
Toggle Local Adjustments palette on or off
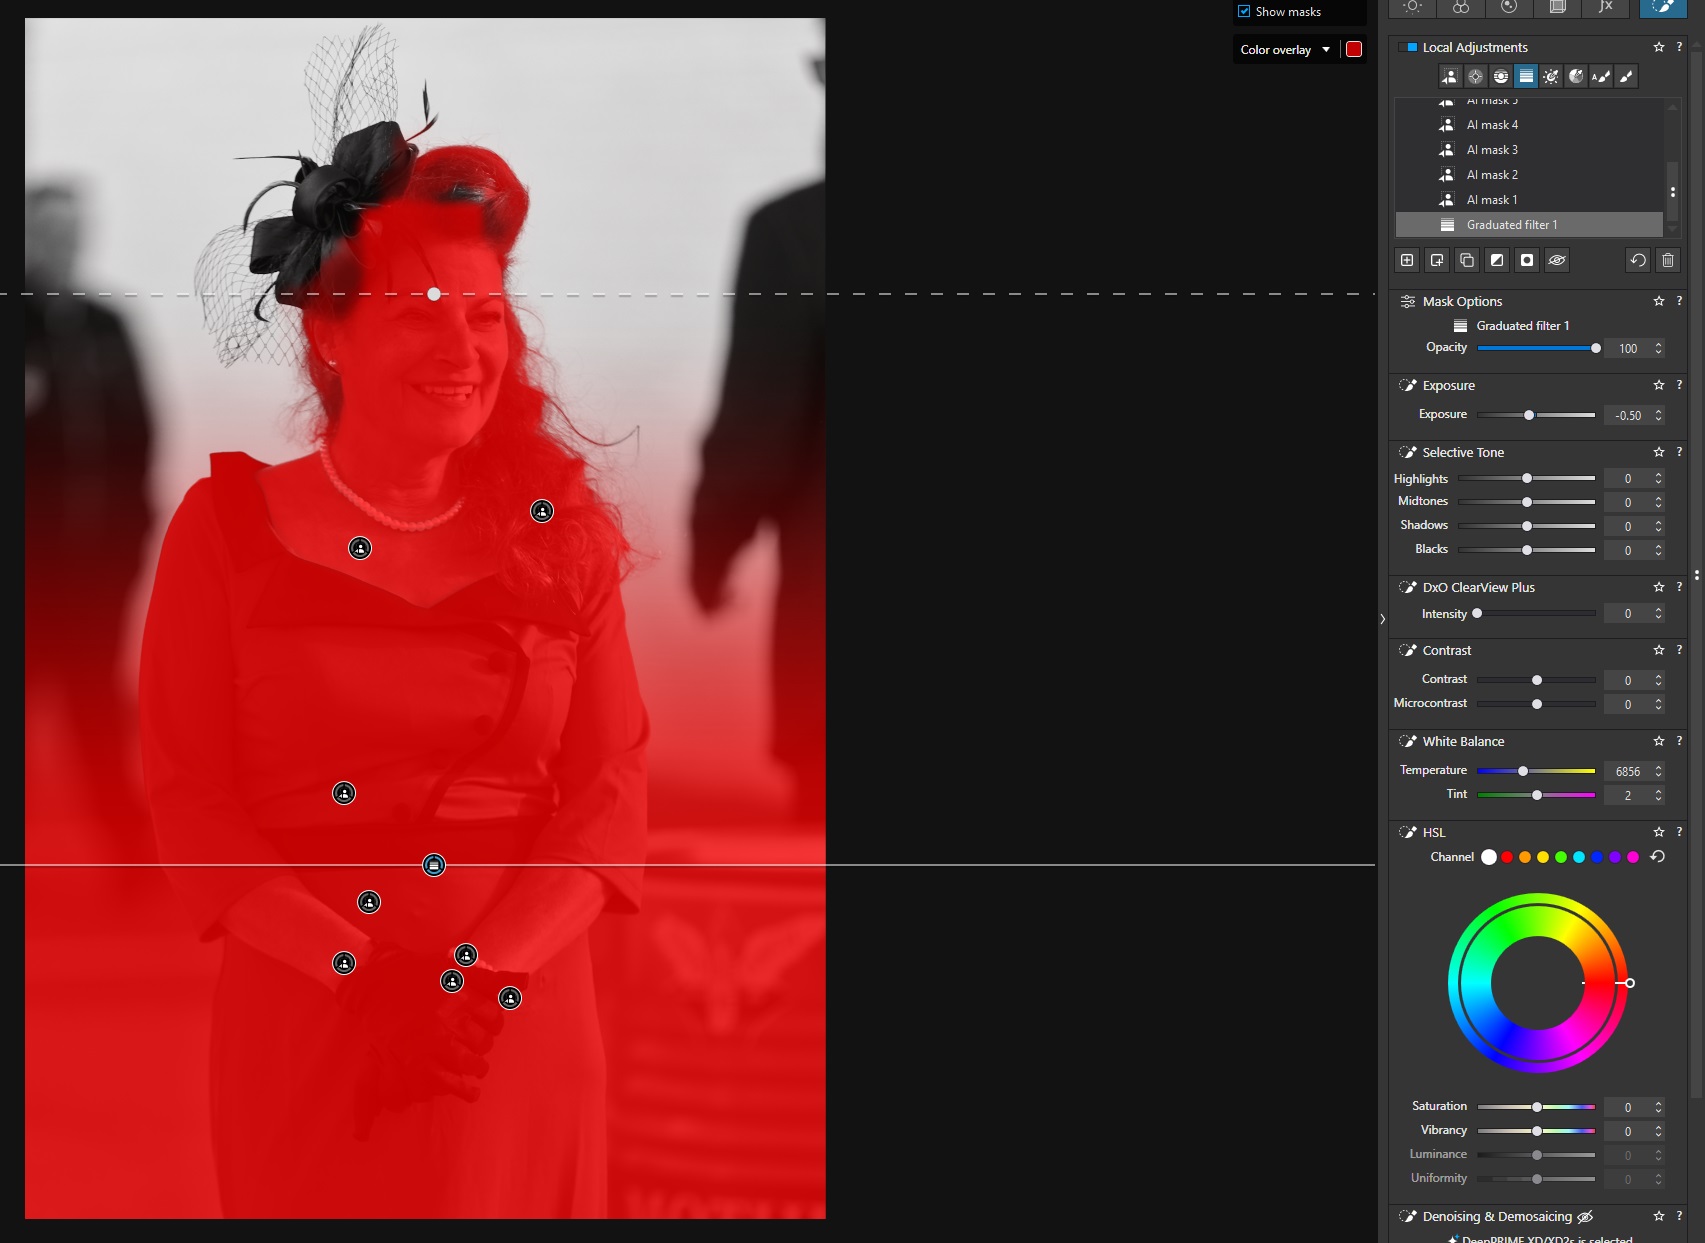tap(1412, 47)
